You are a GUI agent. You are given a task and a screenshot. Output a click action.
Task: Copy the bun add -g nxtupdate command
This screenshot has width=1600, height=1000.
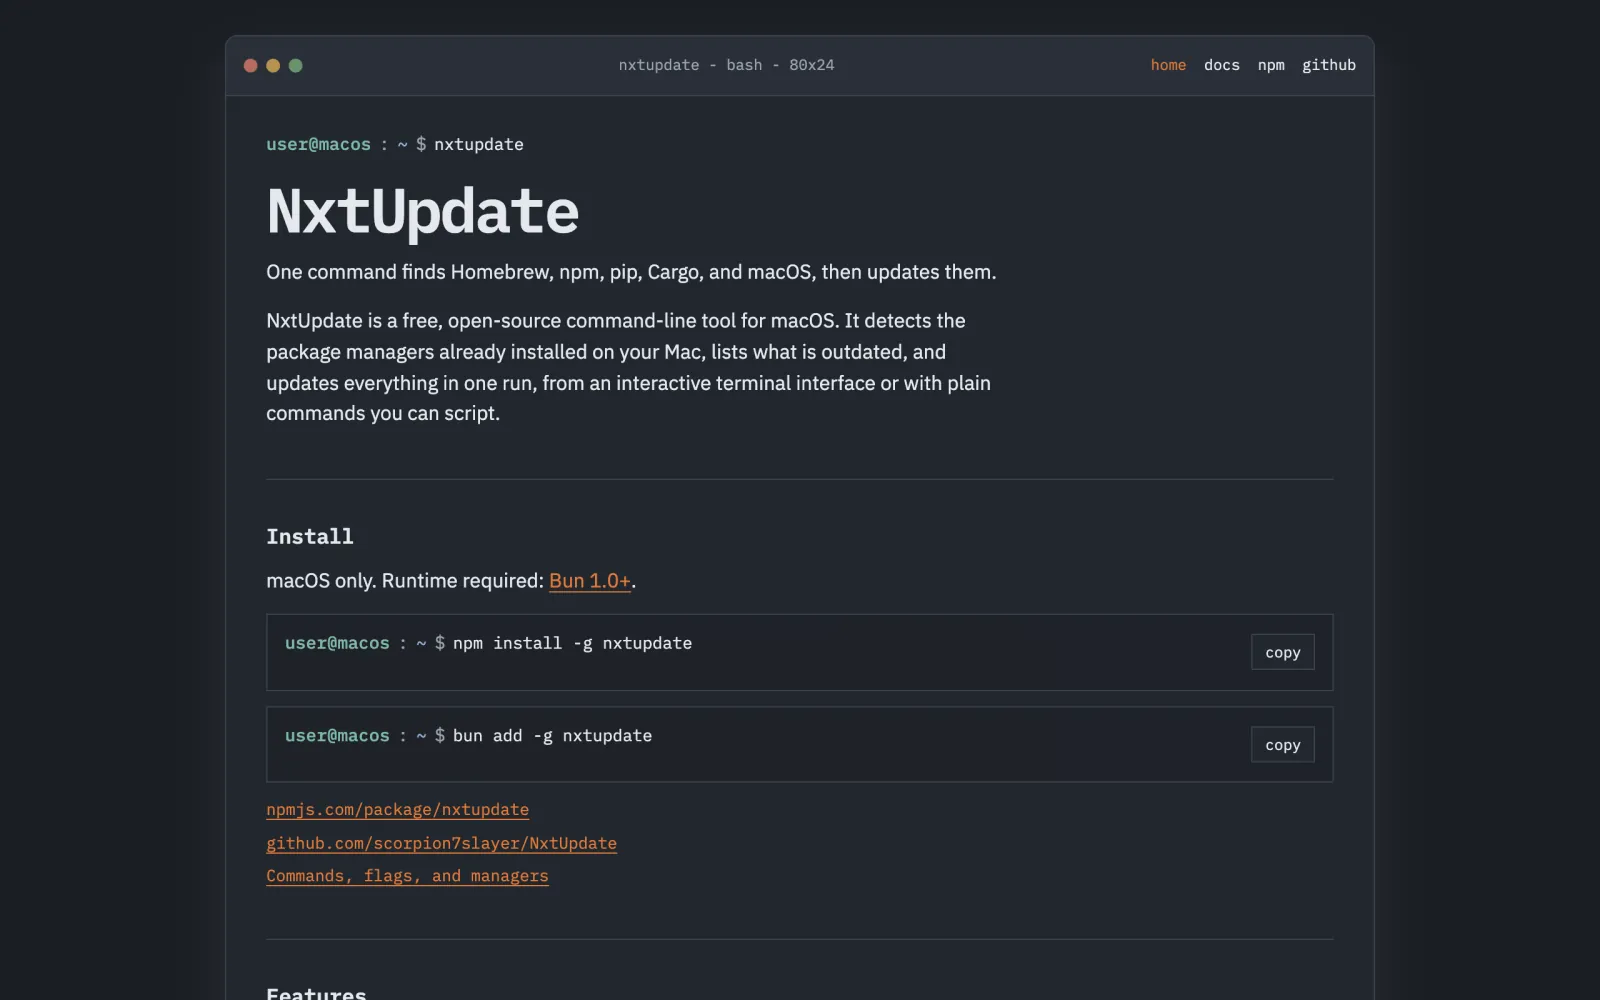tap(1282, 744)
